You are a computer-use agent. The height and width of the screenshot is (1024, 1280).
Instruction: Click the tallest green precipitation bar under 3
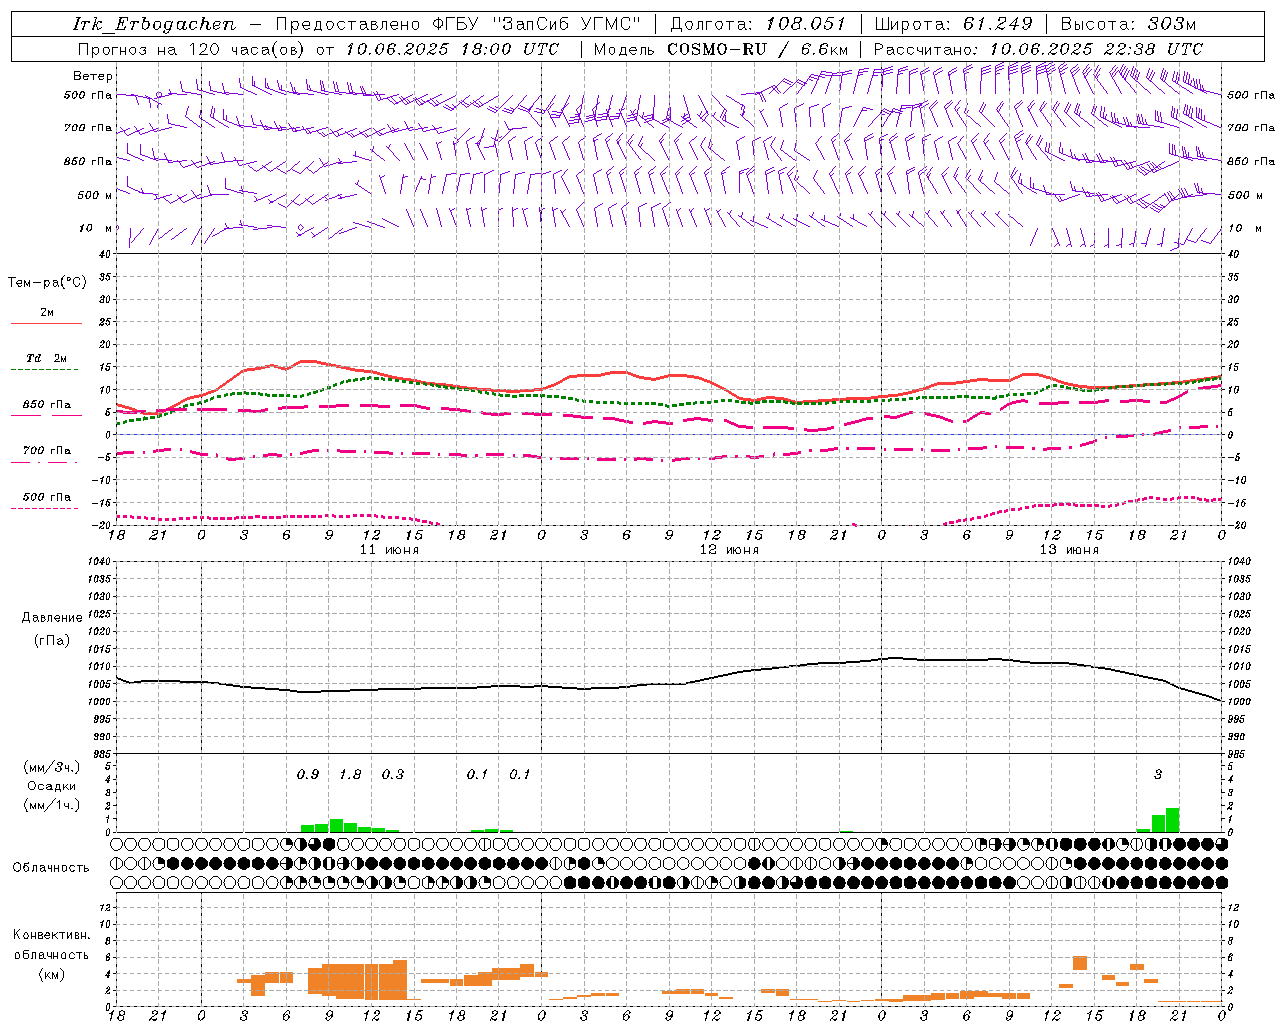1172,820
